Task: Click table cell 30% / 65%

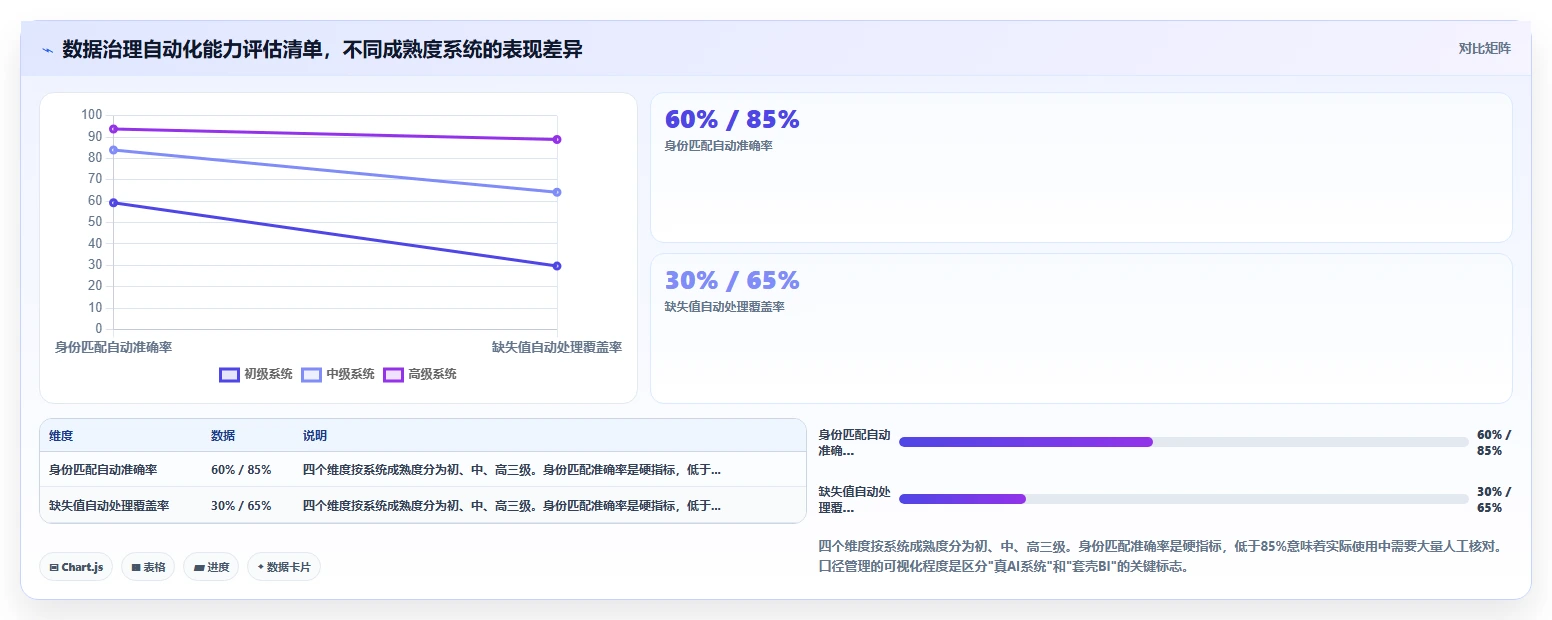Action: pyautogui.click(x=241, y=505)
